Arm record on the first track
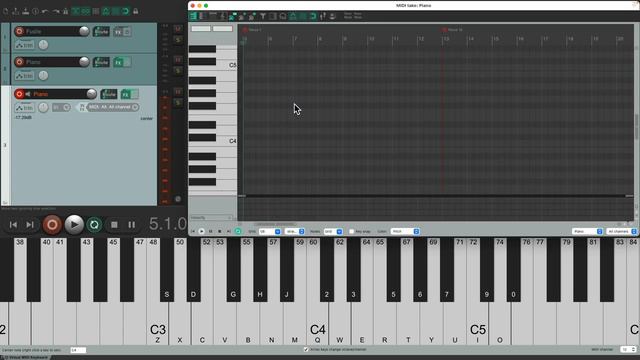The image size is (640, 360). [19, 31]
